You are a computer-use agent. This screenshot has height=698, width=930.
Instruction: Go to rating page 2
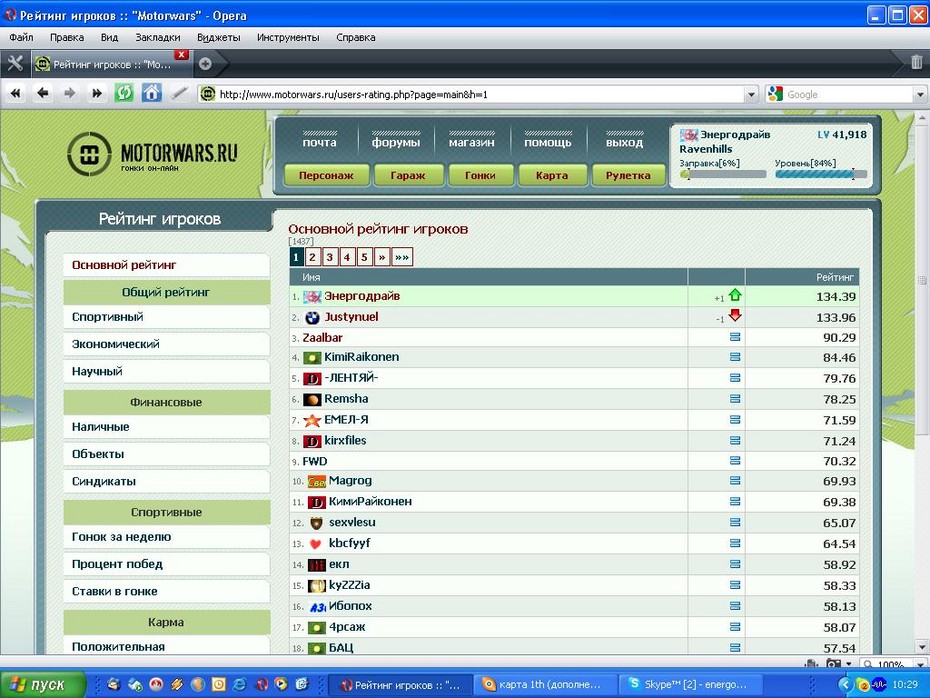(312, 257)
